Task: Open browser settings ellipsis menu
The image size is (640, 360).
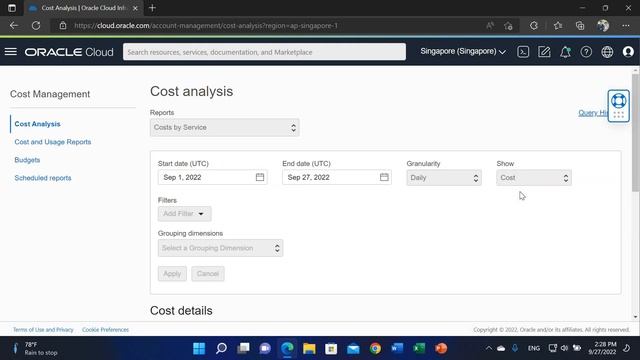Action: click(x=626, y=26)
